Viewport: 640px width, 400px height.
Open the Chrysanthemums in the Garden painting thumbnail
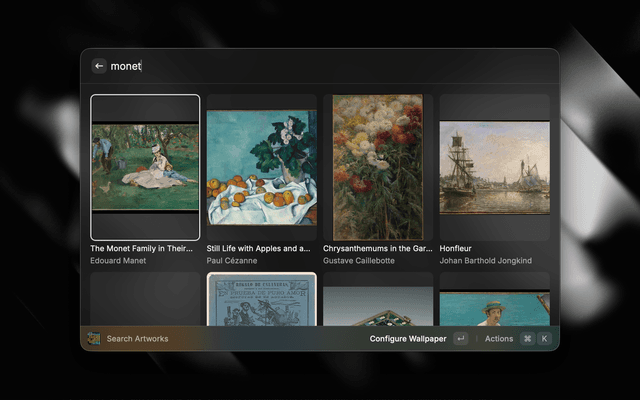tap(378, 167)
